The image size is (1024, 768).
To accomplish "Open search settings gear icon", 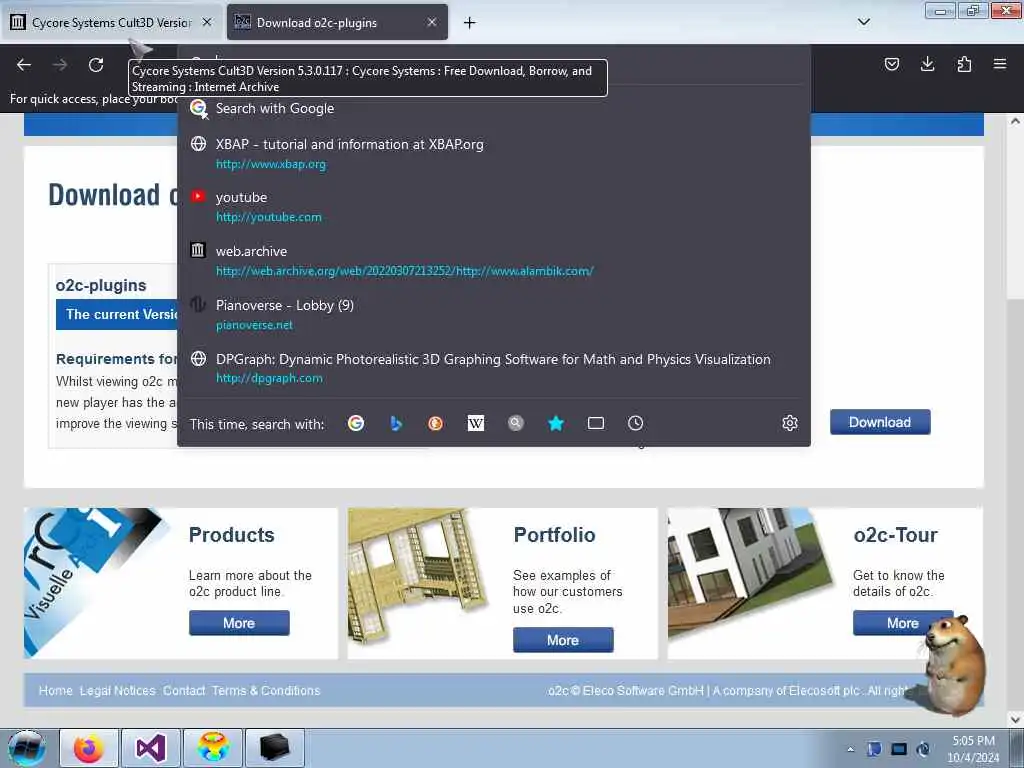I will tap(790, 423).
